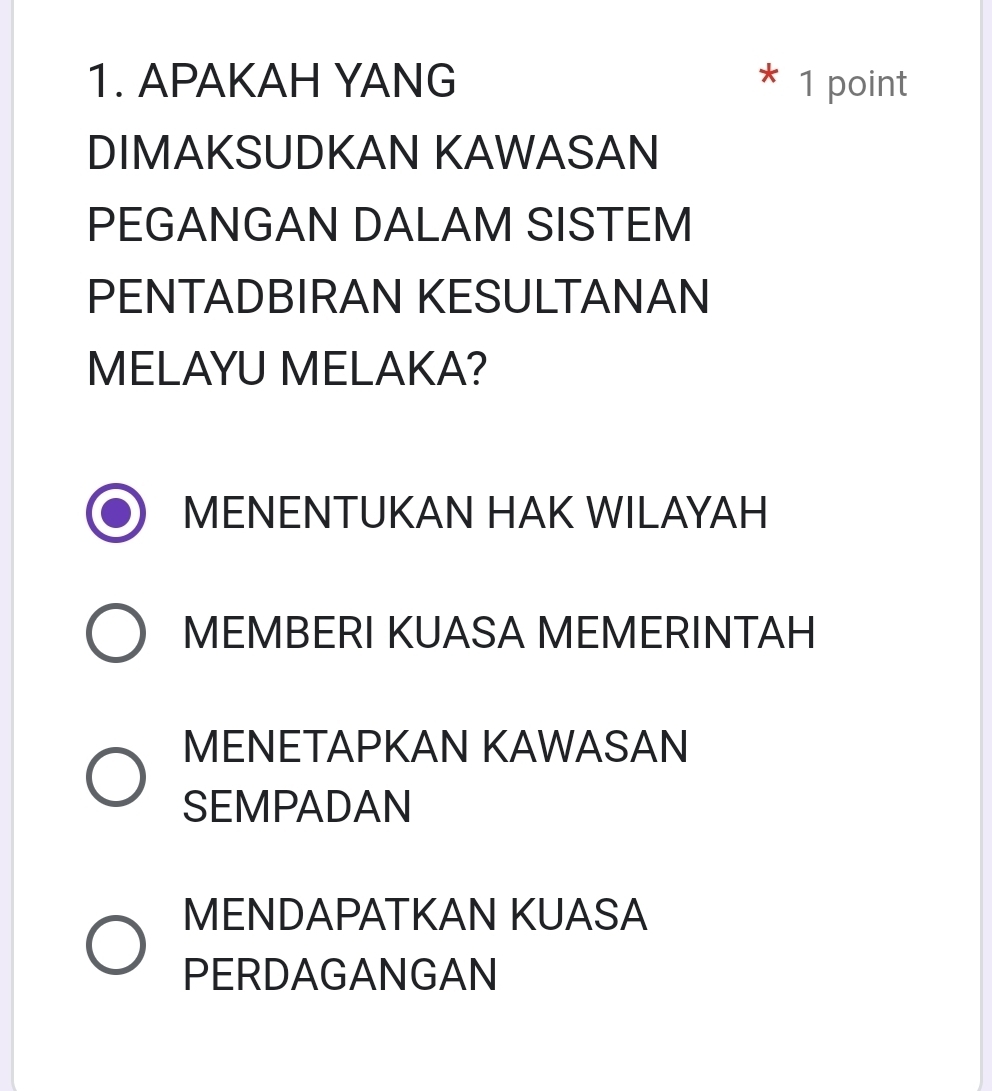Click the "1 point" score label
This screenshot has height=1091, width=992.
point(853,84)
